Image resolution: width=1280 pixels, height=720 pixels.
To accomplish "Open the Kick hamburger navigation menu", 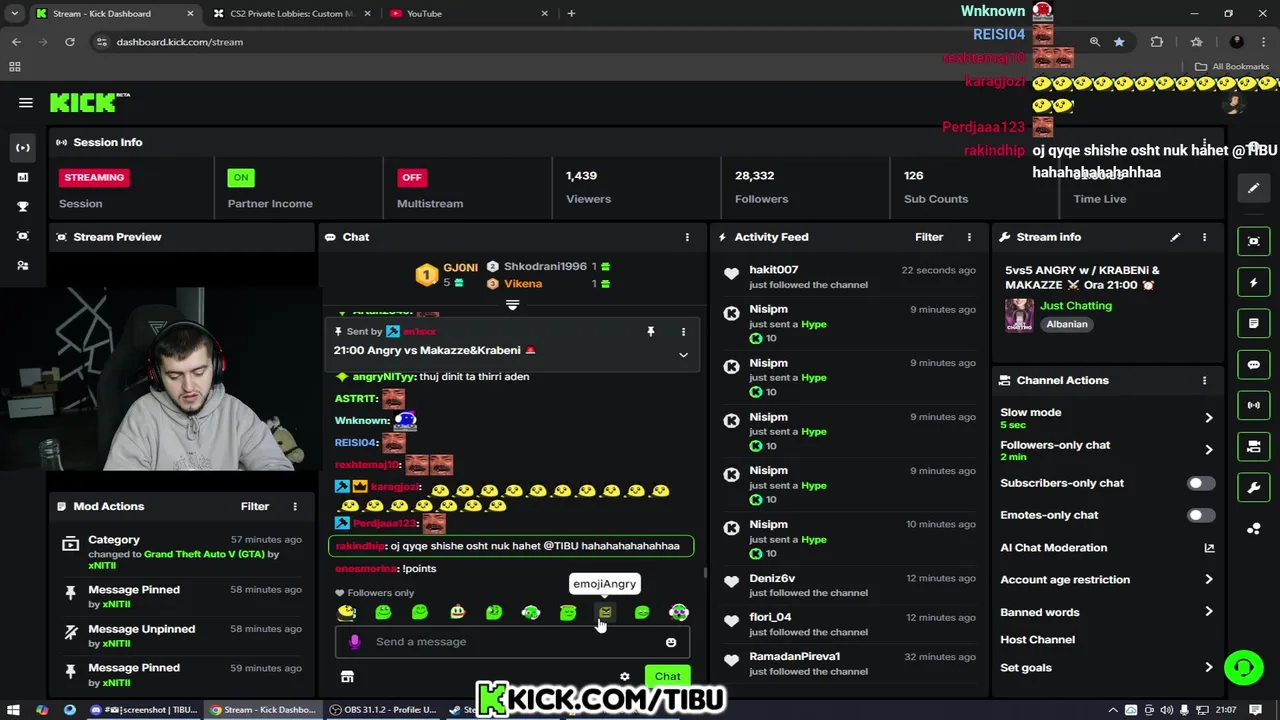I will (26, 102).
